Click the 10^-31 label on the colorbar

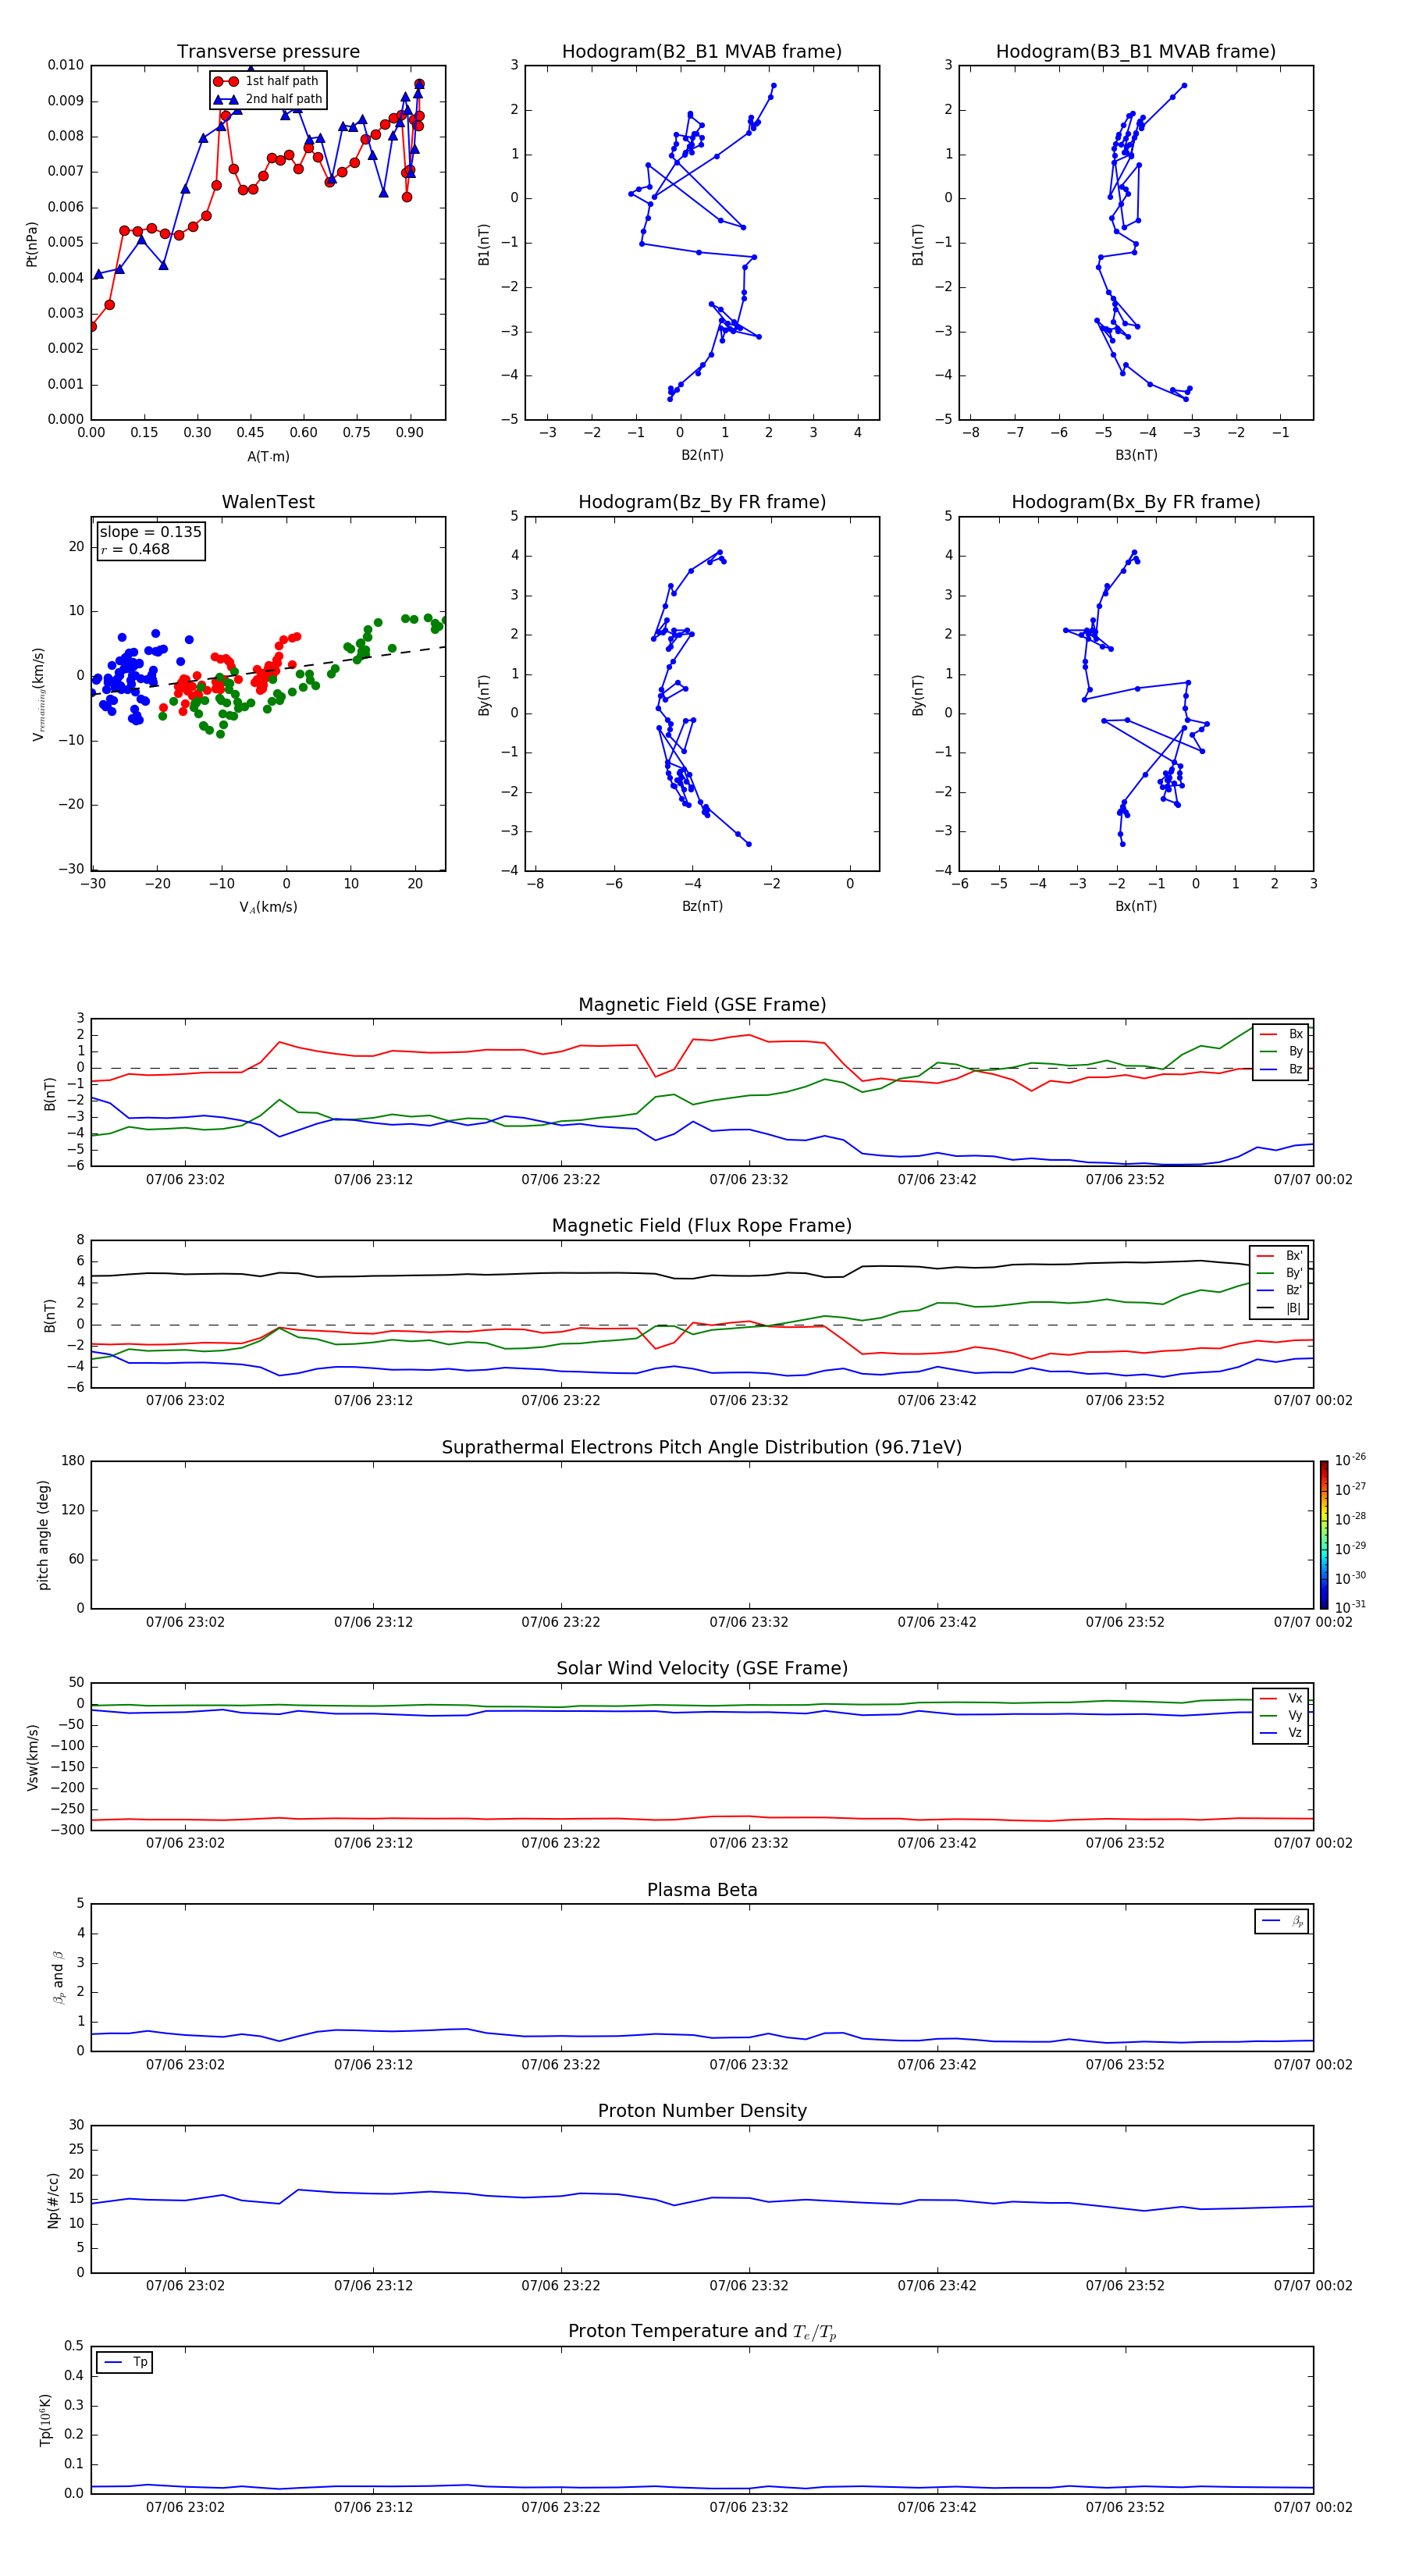[x=1350, y=1607]
